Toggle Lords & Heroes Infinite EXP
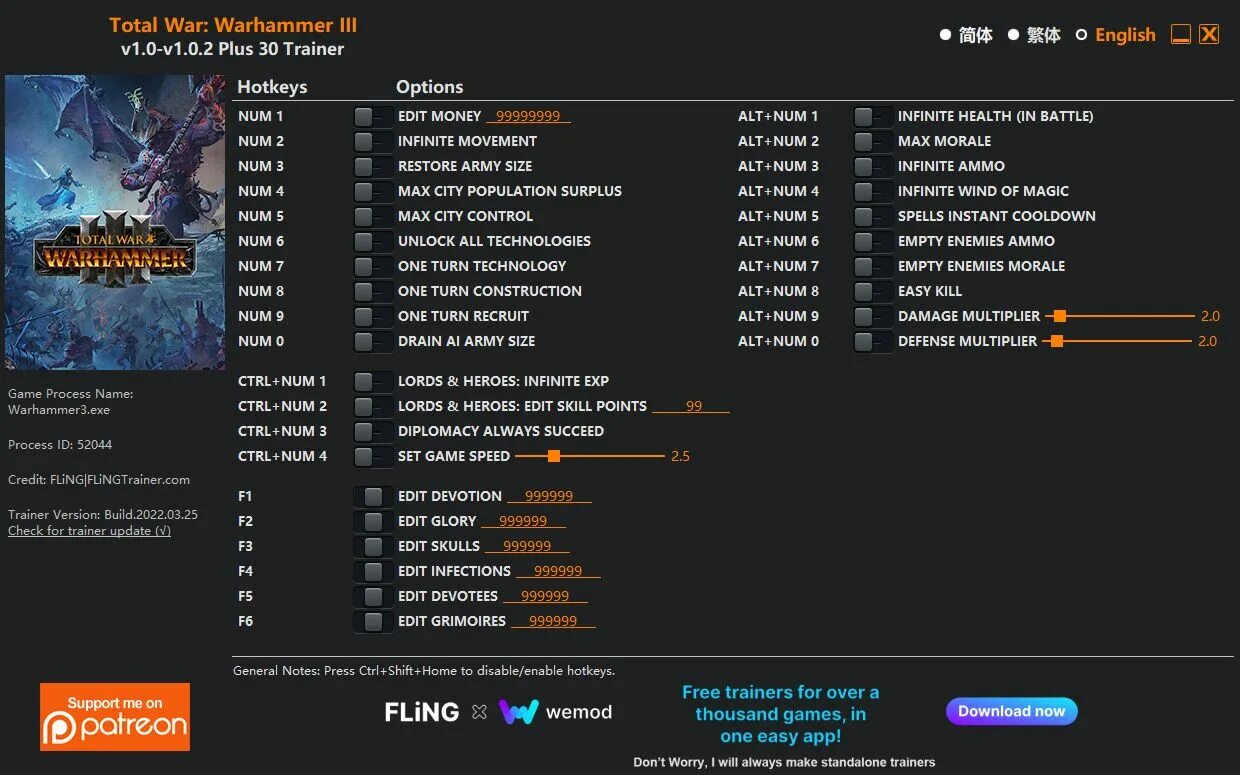Viewport: 1240px width, 775px height. pos(373,381)
